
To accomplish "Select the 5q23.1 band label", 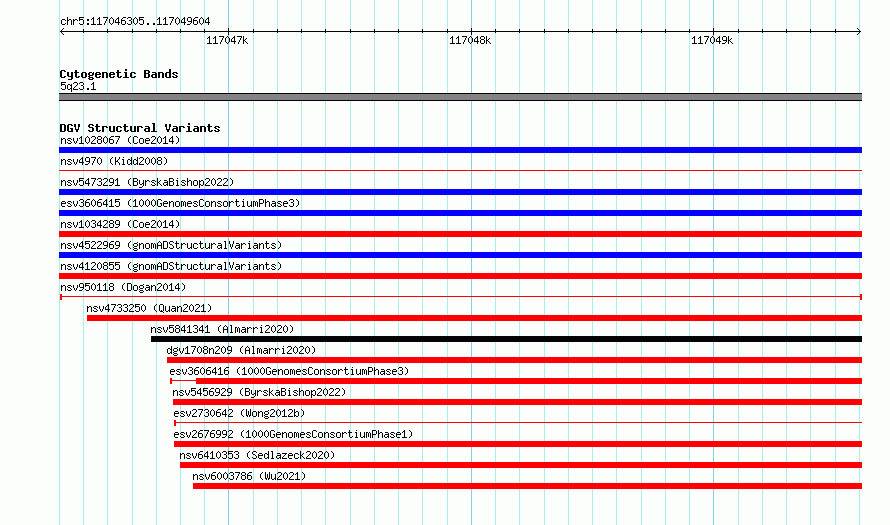I will coord(78,86).
